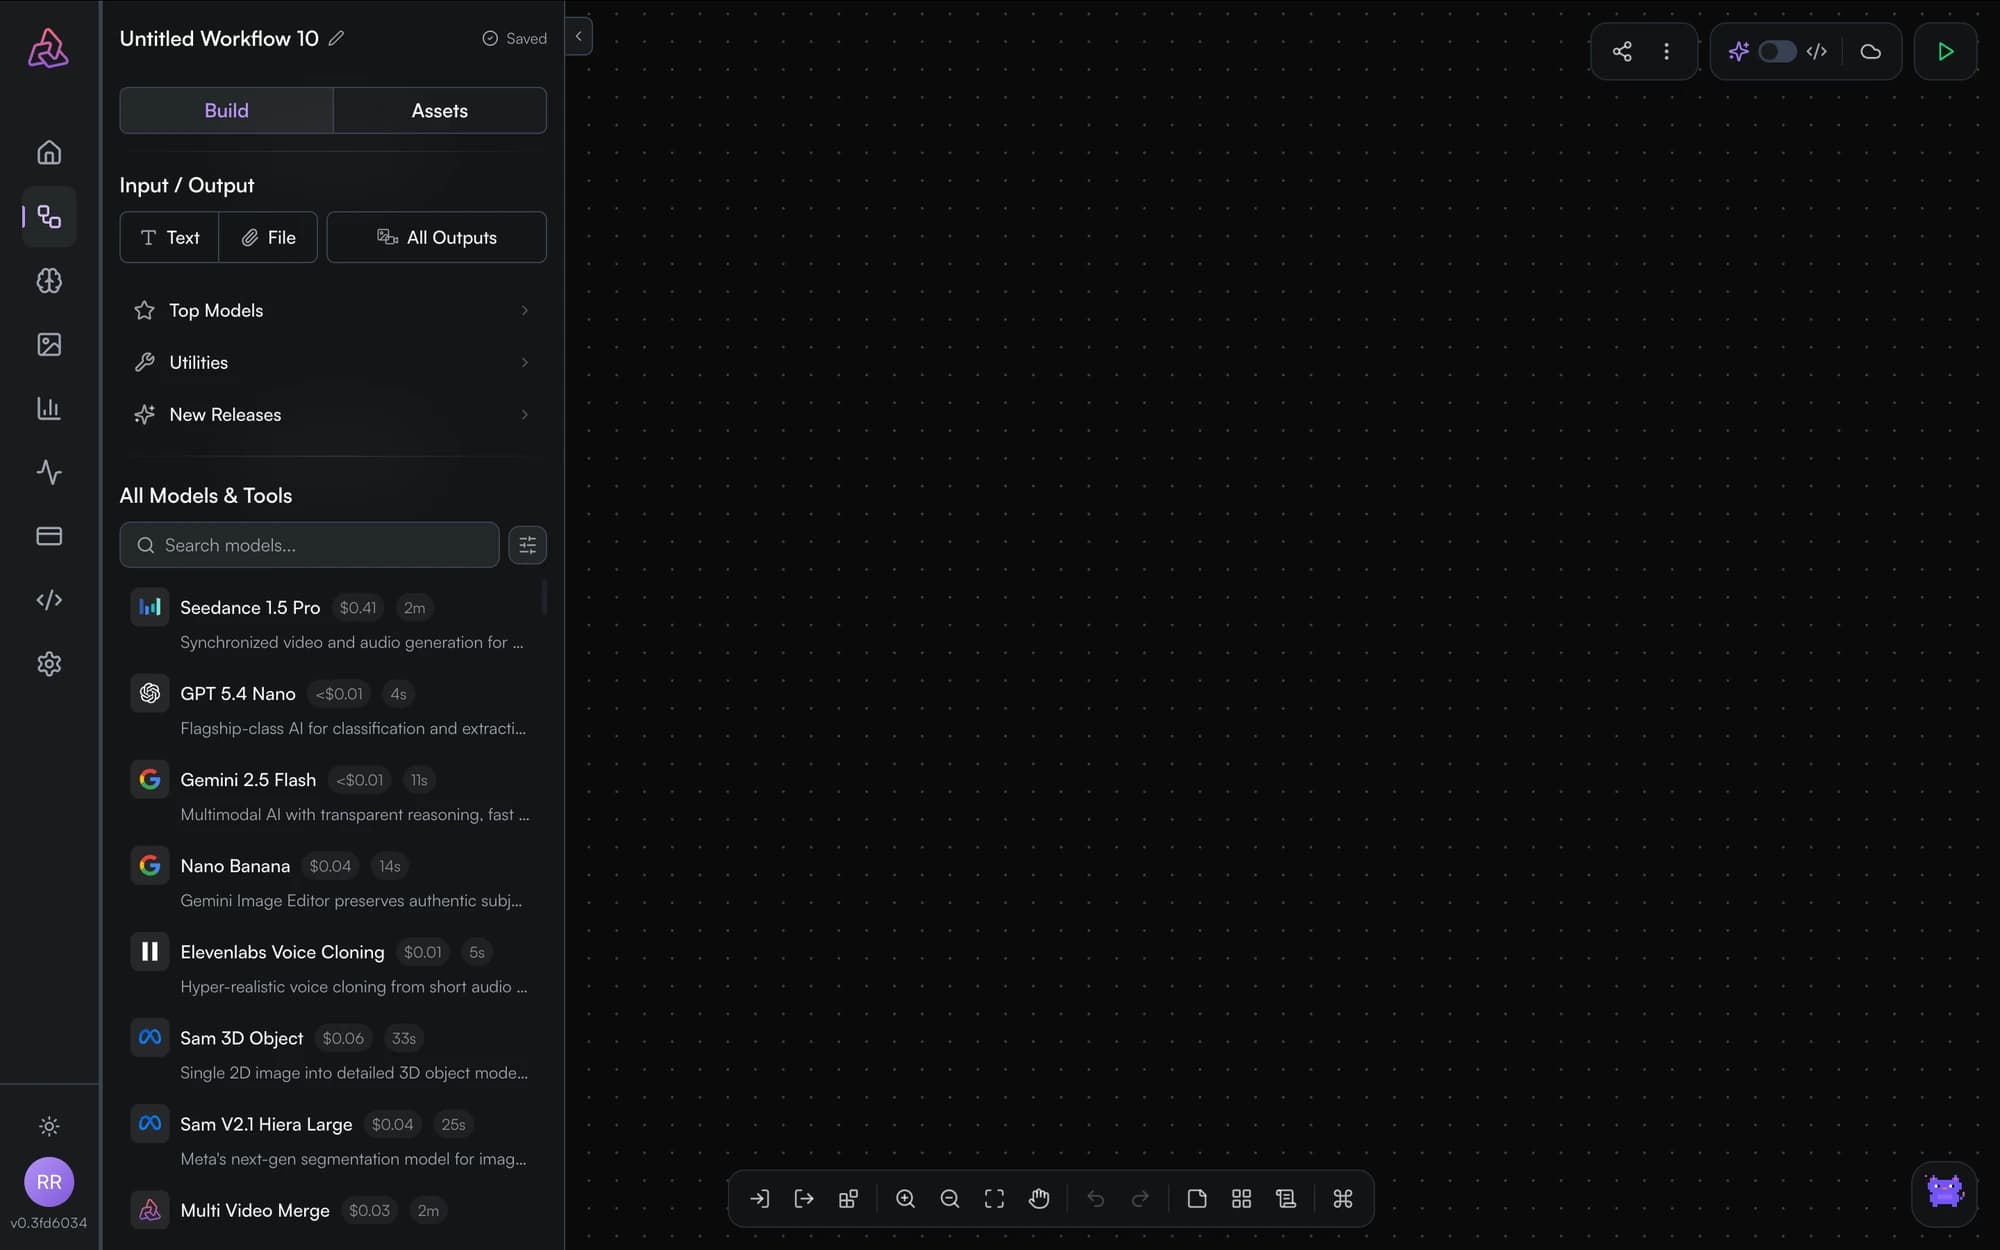Expand the Utilities section
2000x1250 pixels.
[333, 362]
